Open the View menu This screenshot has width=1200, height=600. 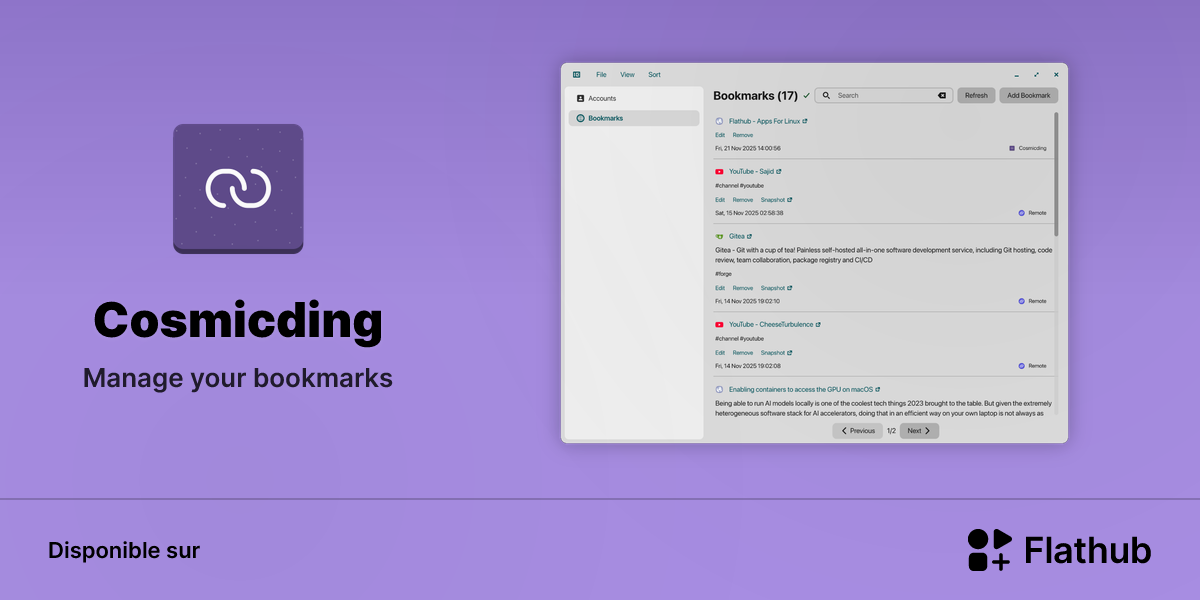tap(627, 75)
